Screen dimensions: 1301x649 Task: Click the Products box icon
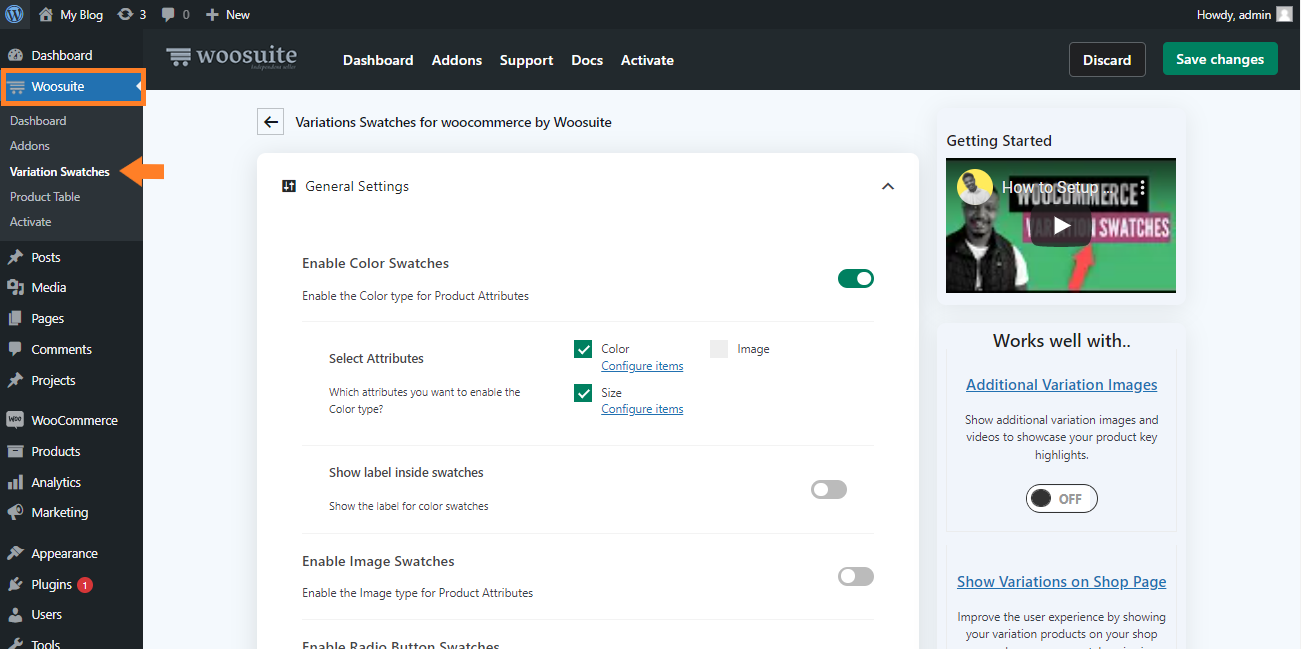tap(15, 451)
